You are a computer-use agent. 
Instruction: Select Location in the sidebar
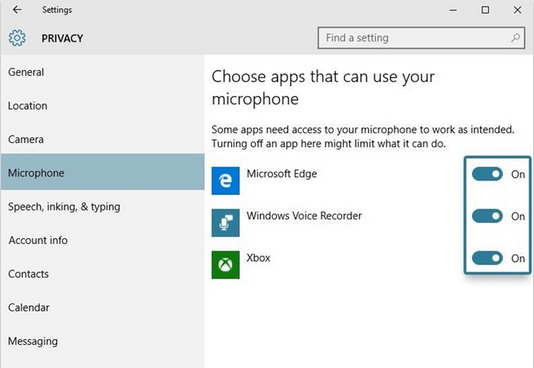click(x=102, y=106)
